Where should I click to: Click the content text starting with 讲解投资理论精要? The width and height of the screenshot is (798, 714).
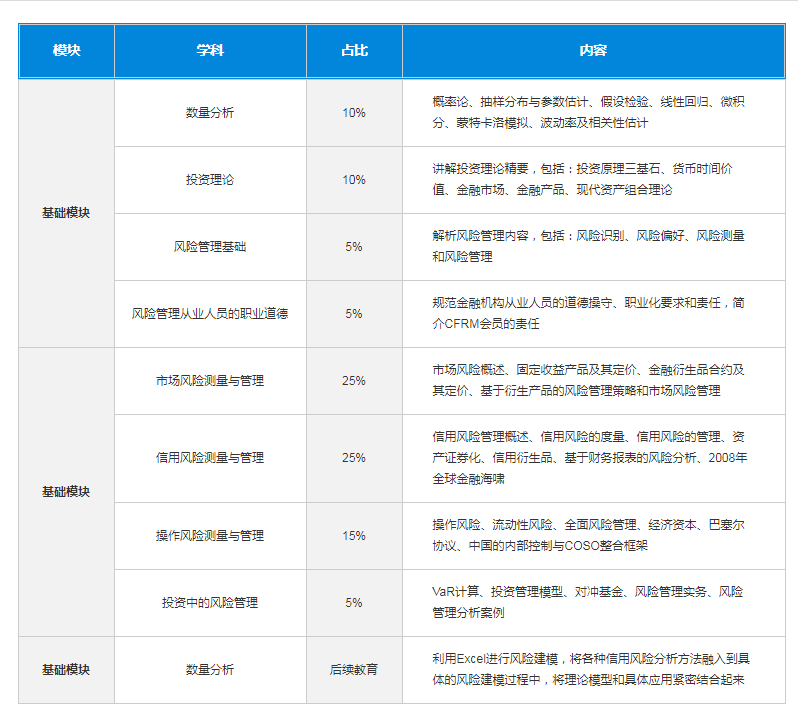(x=590, y=179)
